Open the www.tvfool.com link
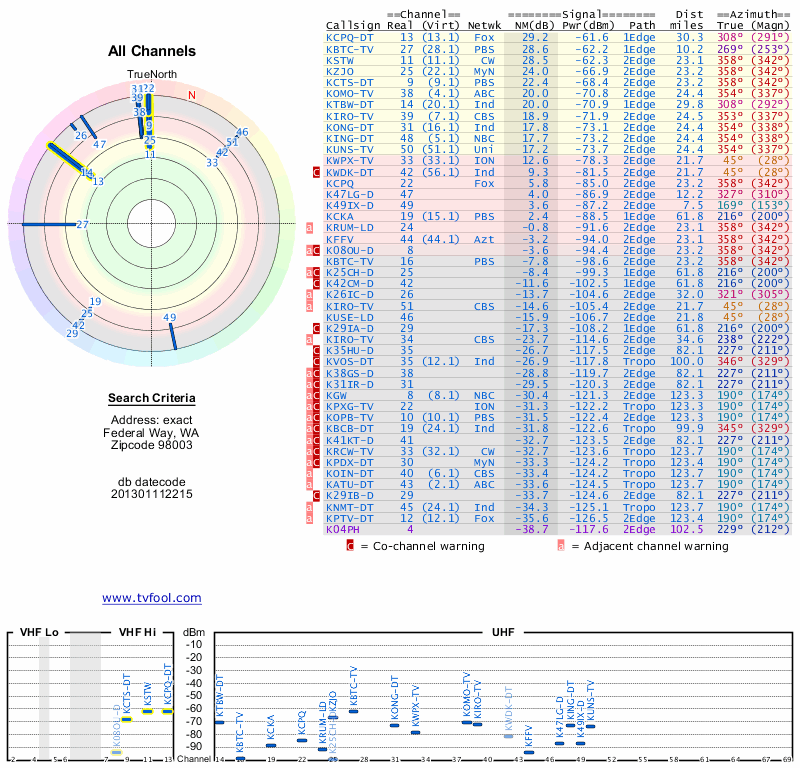 152,598
